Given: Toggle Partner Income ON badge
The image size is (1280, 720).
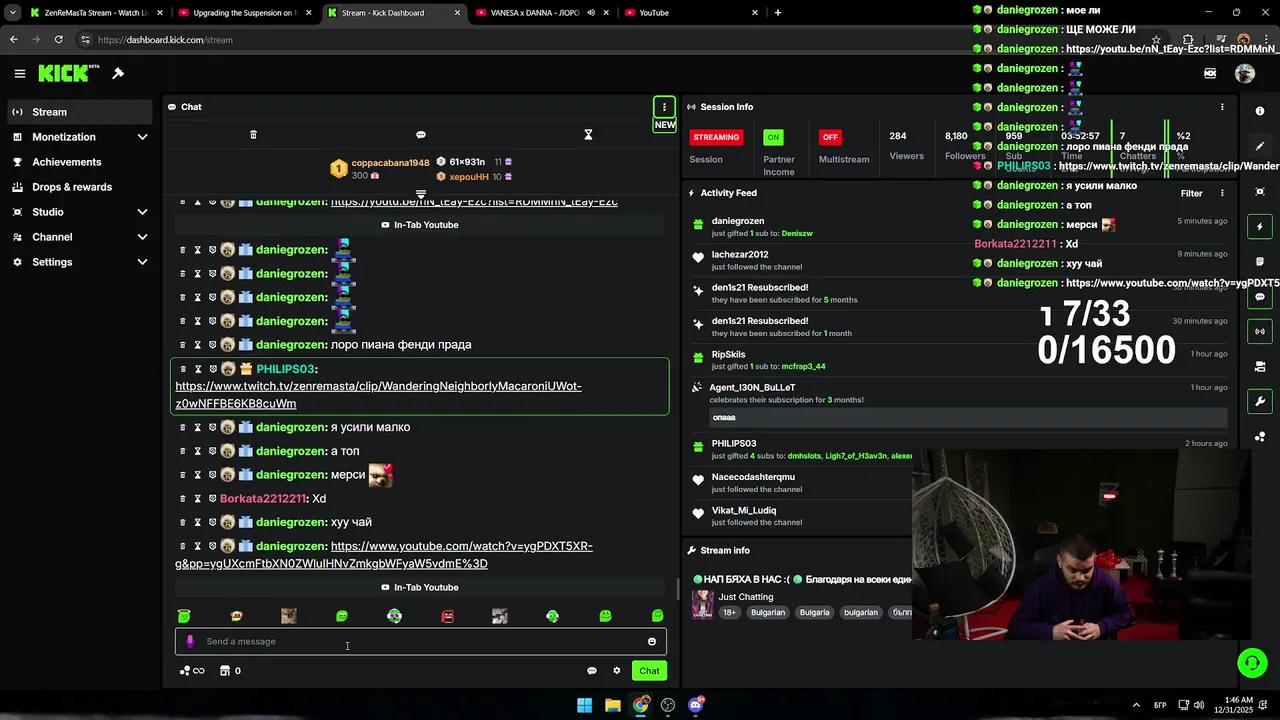Looking at the screenshot, I should (x=773, y=137).
